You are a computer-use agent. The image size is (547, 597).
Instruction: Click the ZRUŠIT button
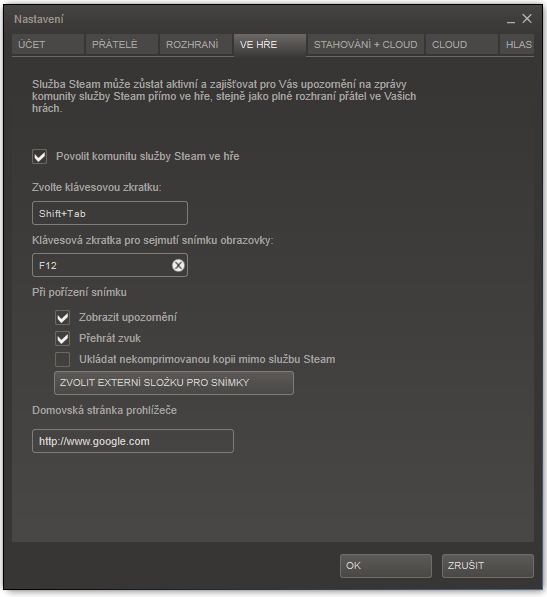click(x=488, y=566)
